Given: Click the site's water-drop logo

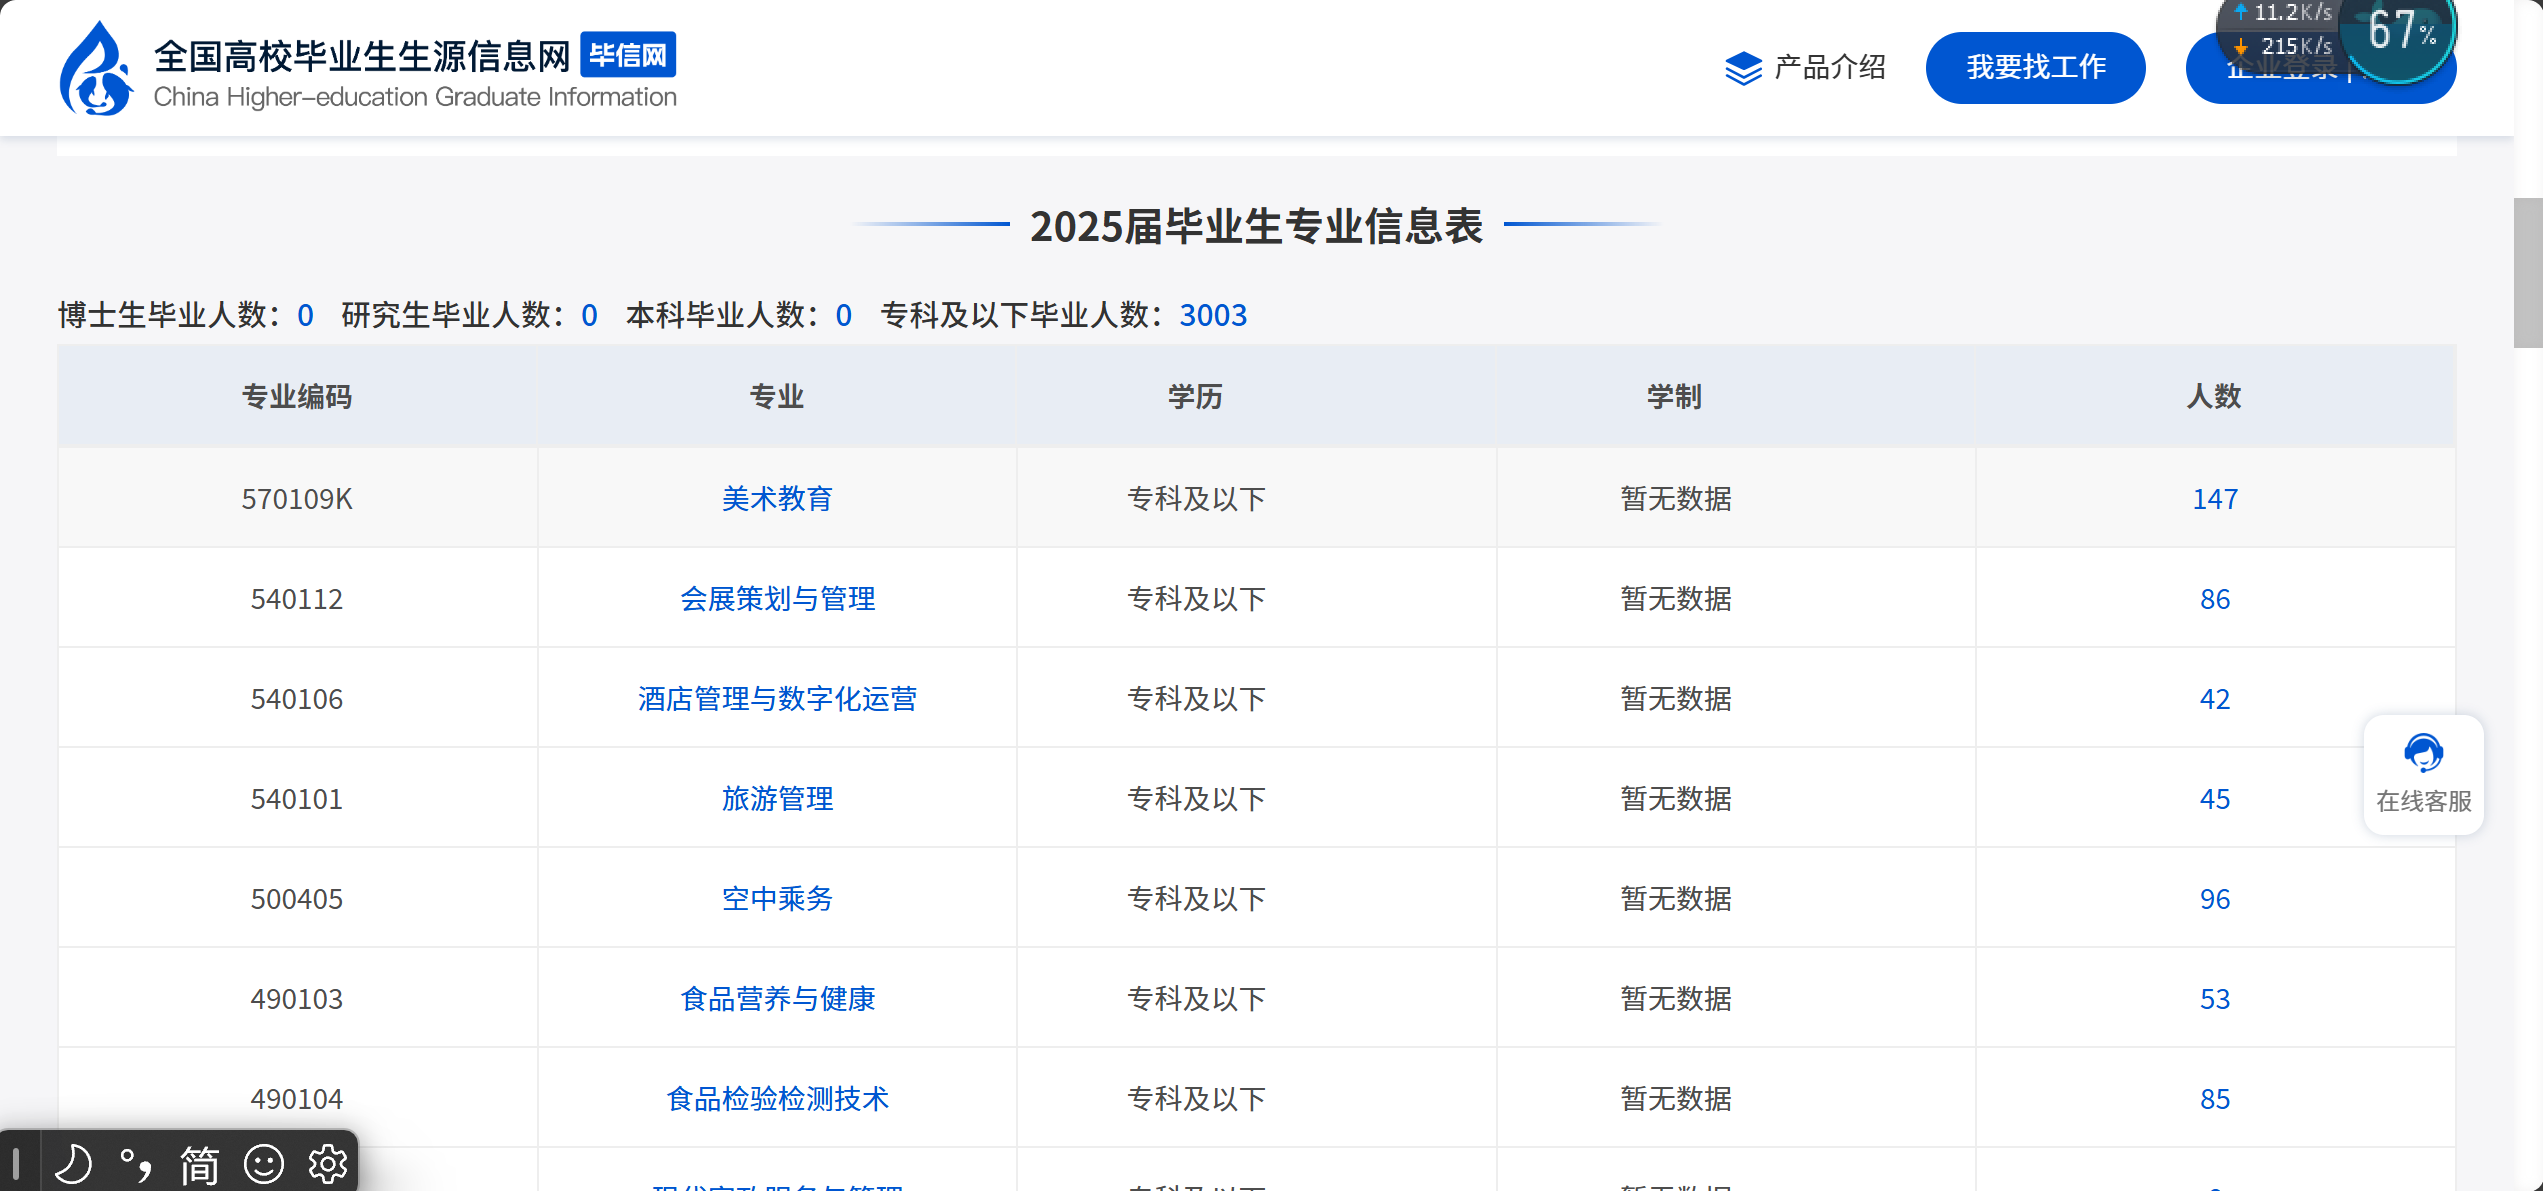Looking at the screenshot, I should (95, 69).
